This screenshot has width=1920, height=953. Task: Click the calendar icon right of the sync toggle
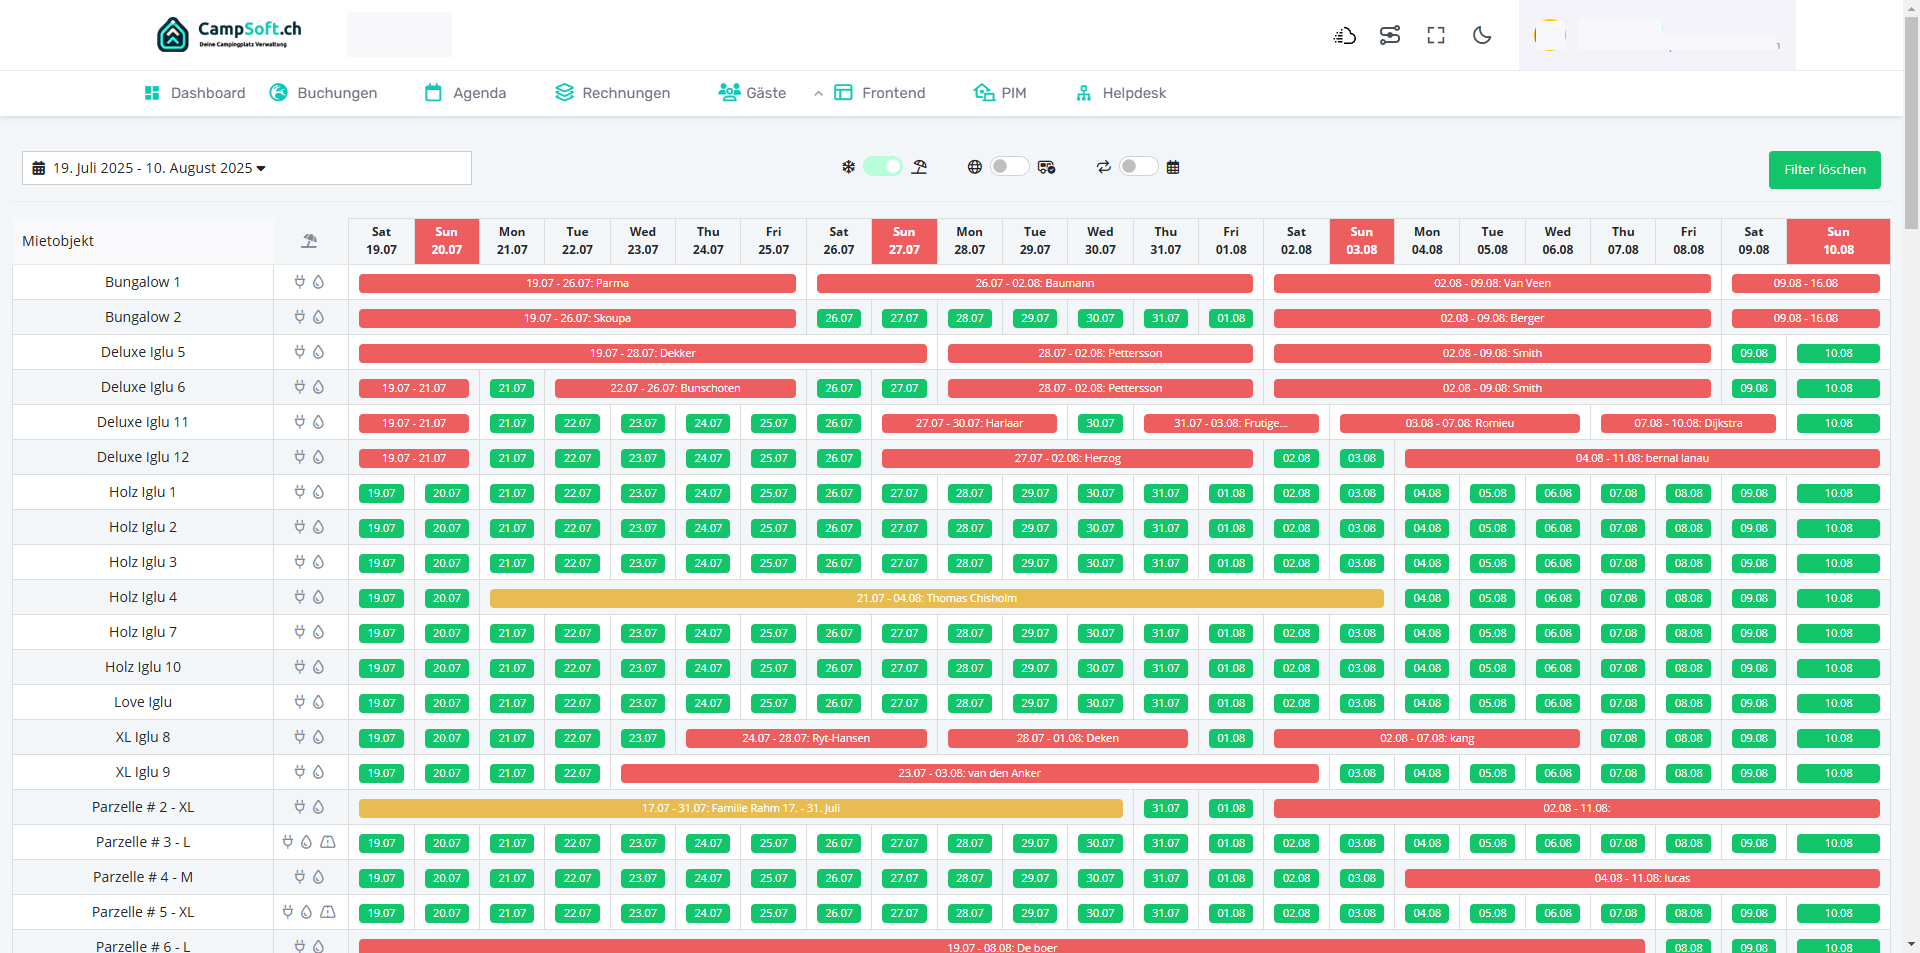[1173, 166]
